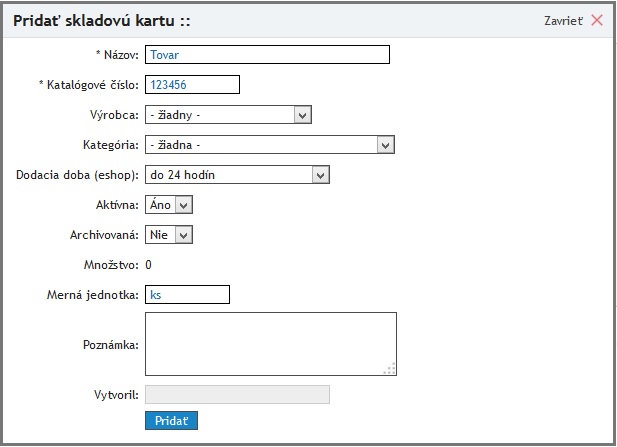Open the Aktívna dropdown showing Áno
This screenshot has height=447, width=617.
168,204
